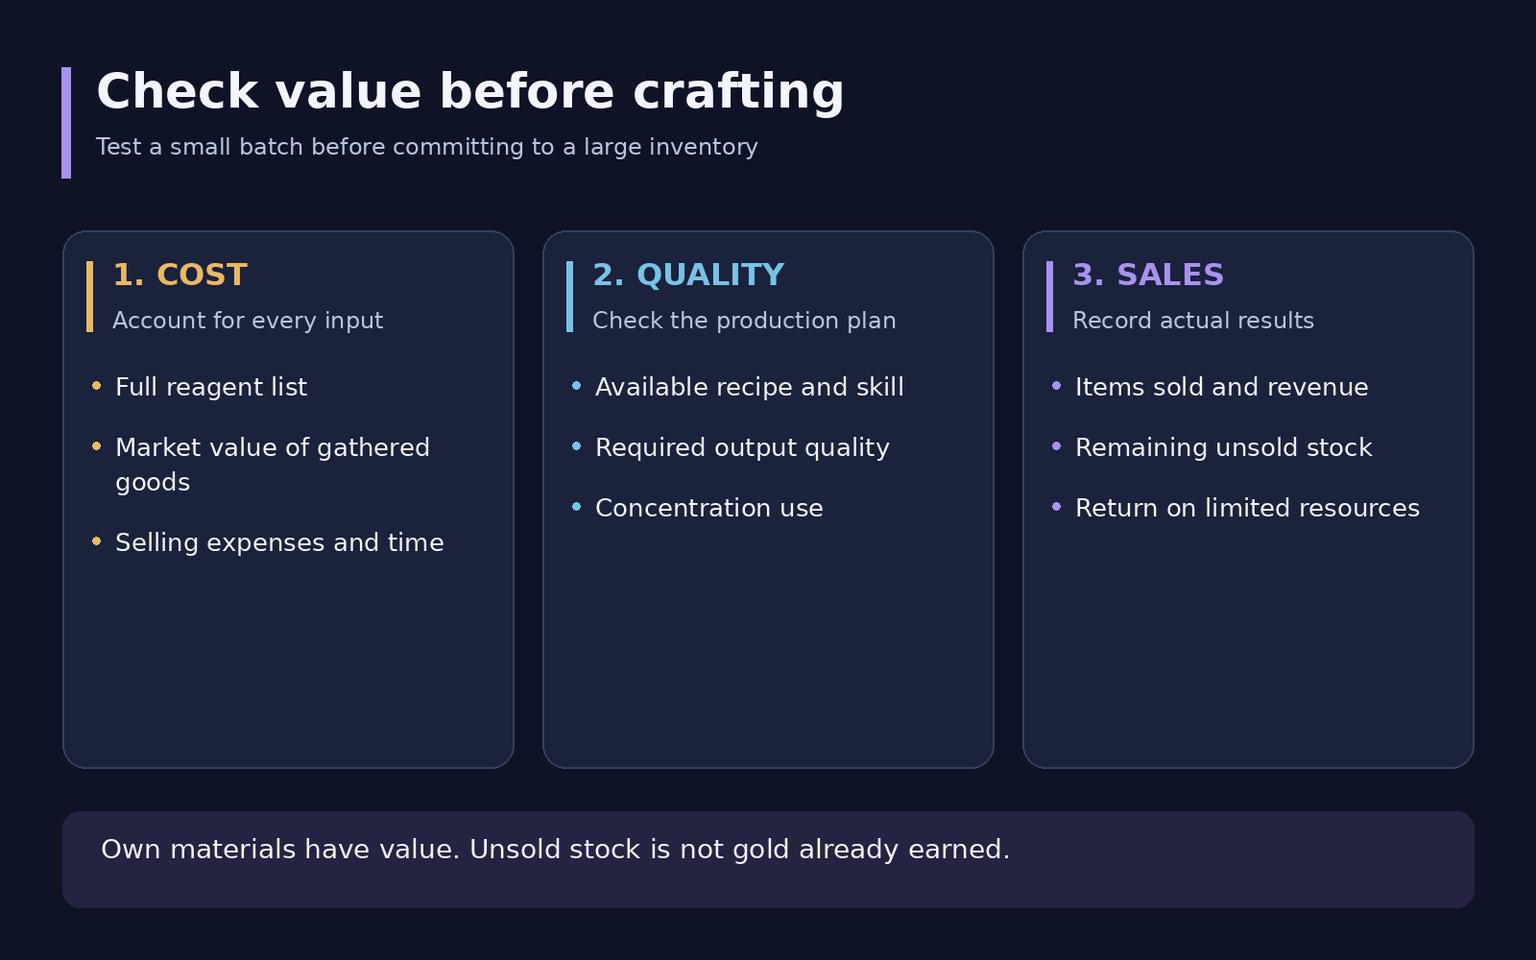Click the Own materials have value footer note
1536x960 pixels.
coord(555,850)
